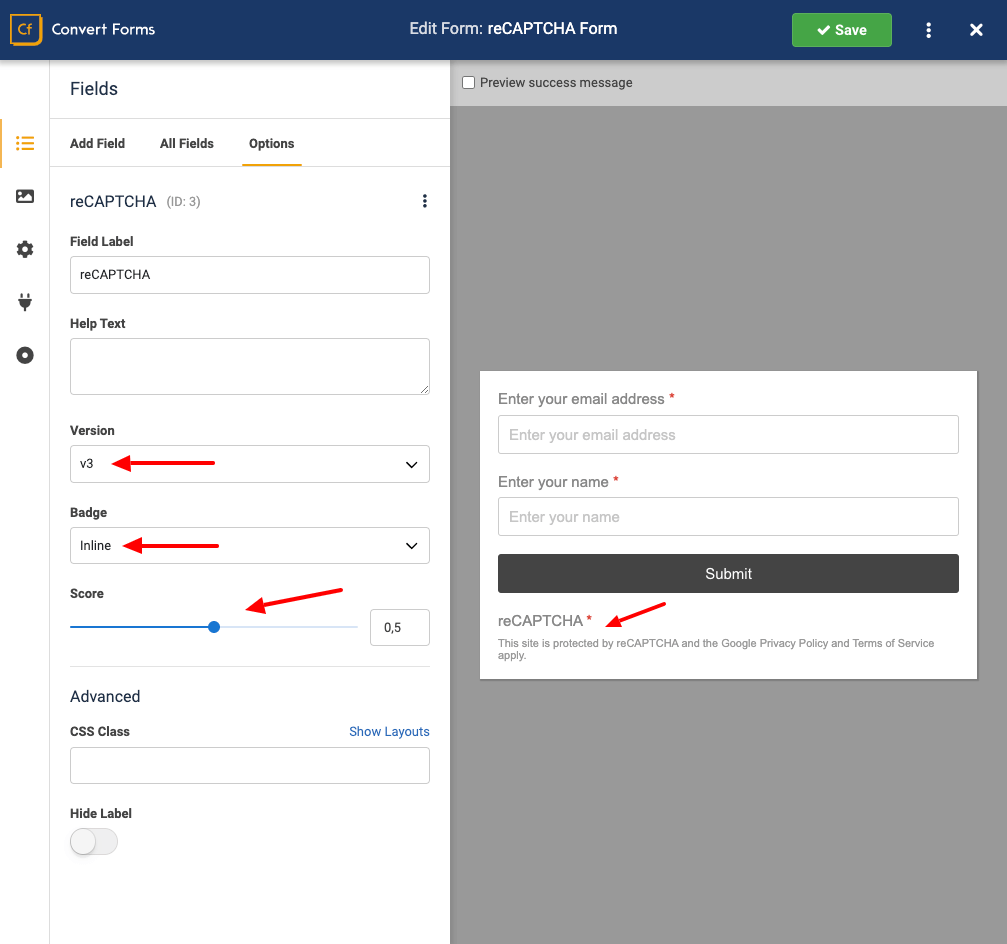Open the Badge dropdown
Screen dimensions: 1007x944
tap(250, 546)
